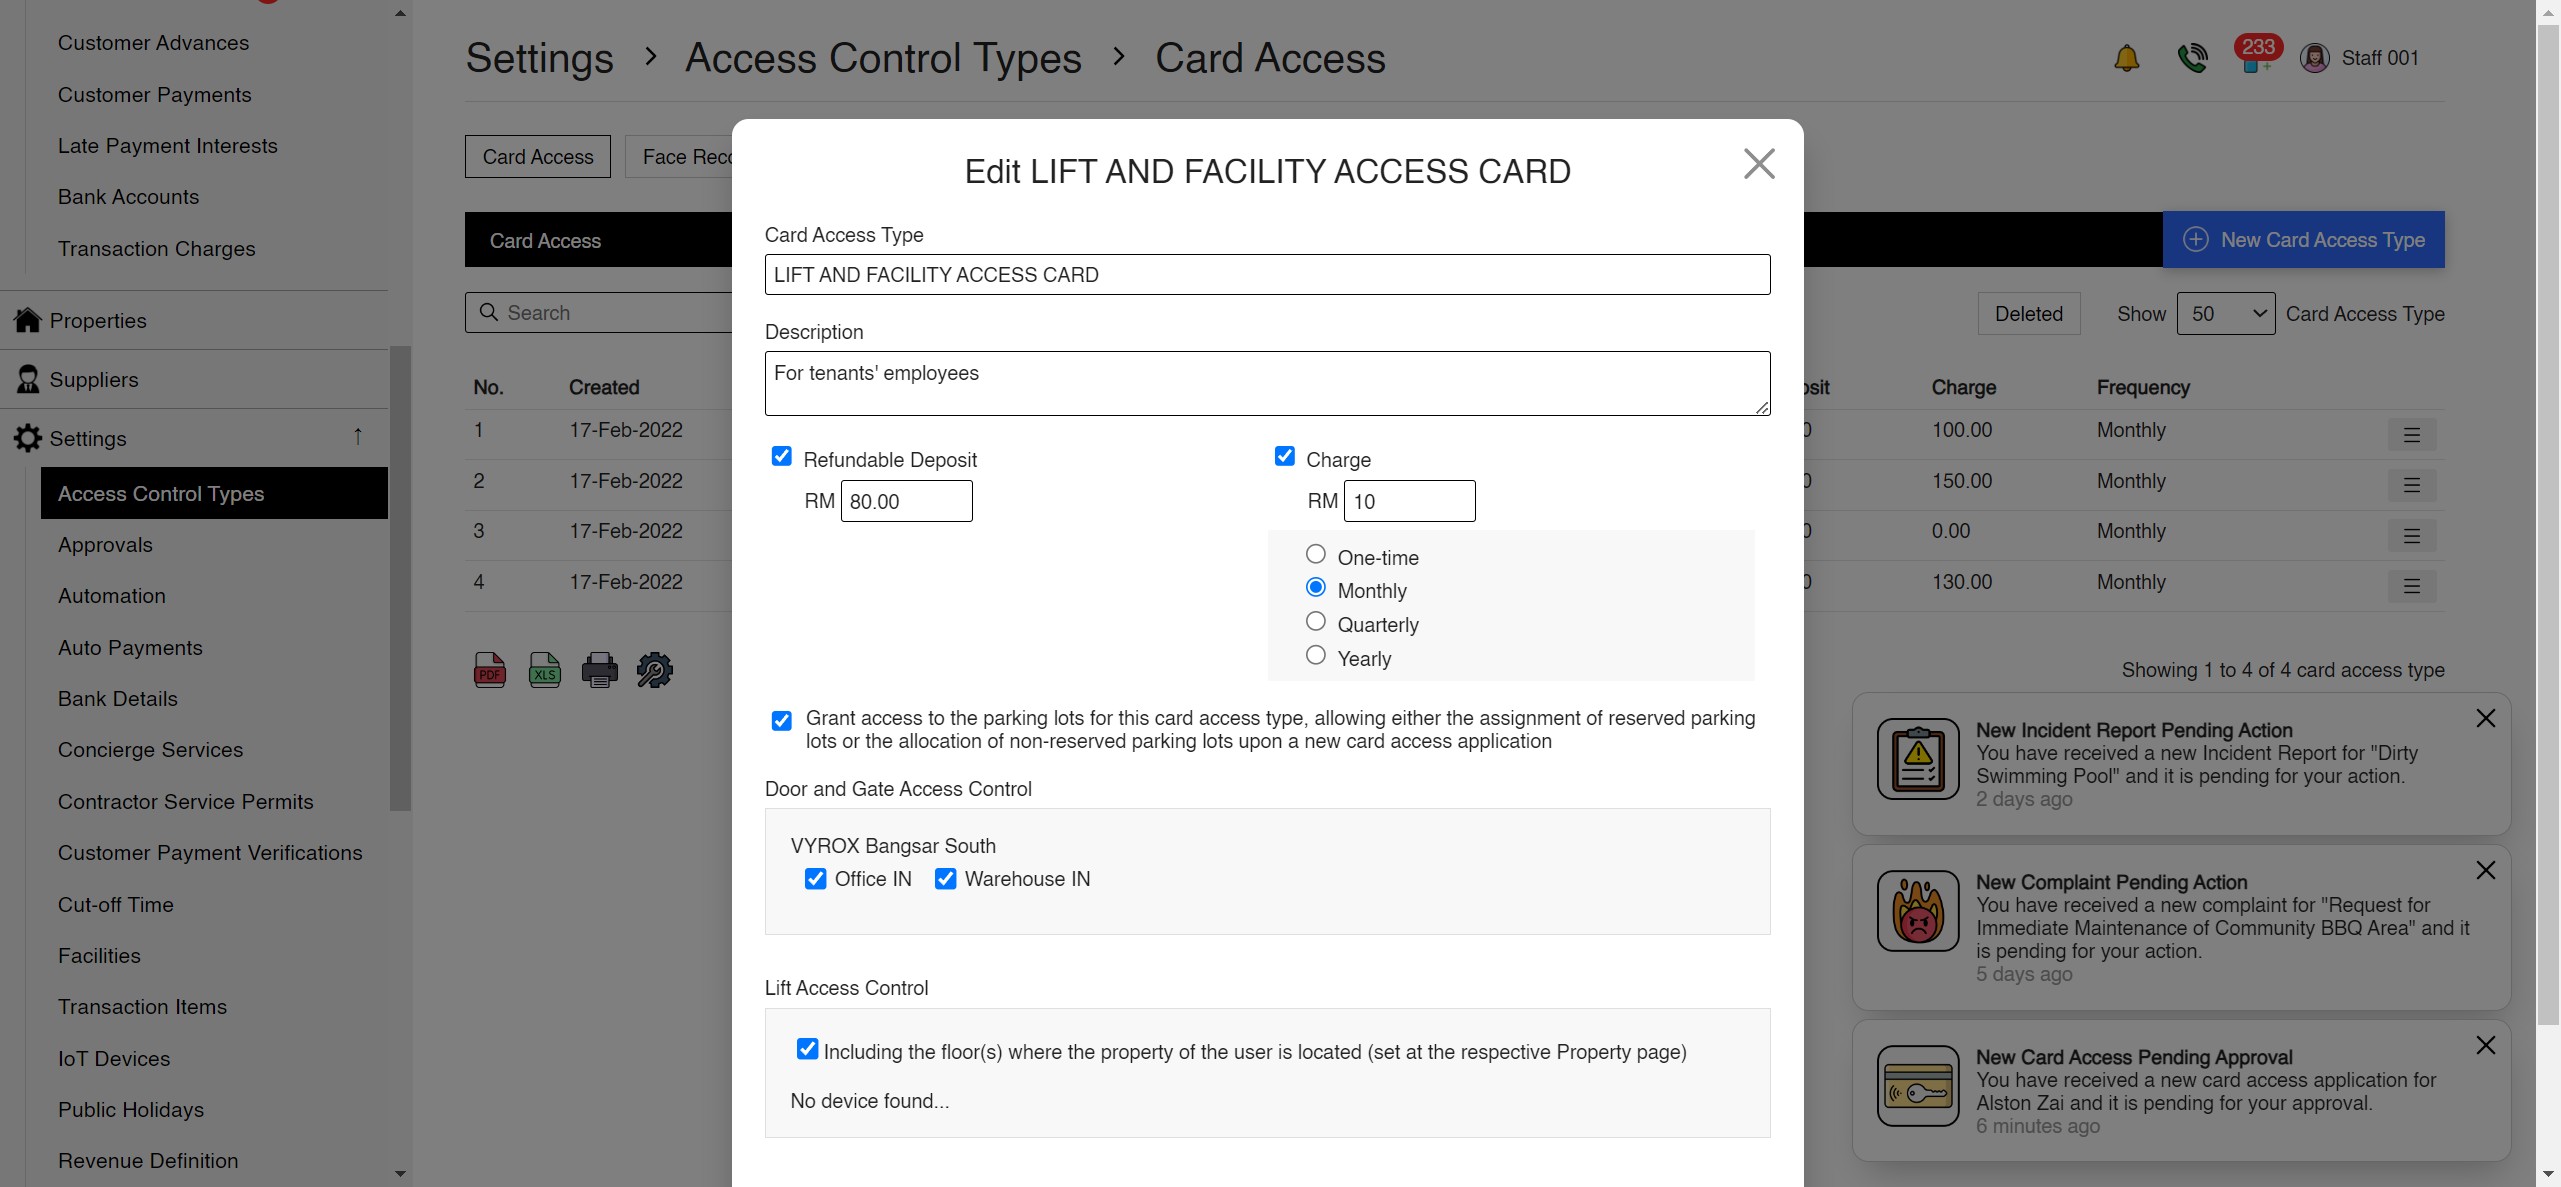Click the Description text field

coord(1266,383)
